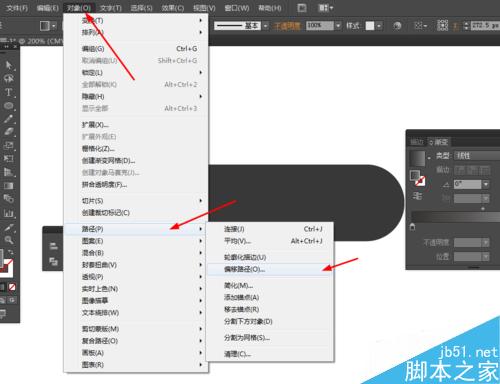The image size is (500, 384).
Task: Open the 编辑(E) menu
Action: (x=48, y=8)
